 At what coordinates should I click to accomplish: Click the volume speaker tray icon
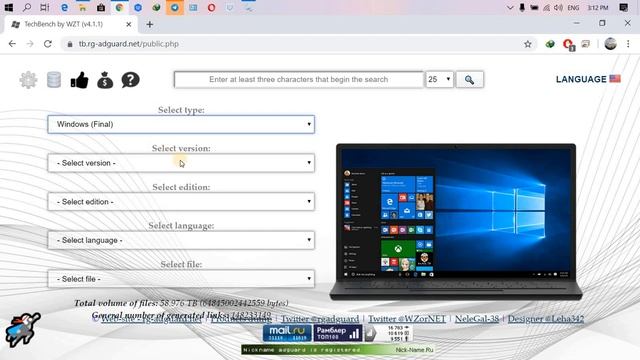pyautogui.click(x=559, y=7)
